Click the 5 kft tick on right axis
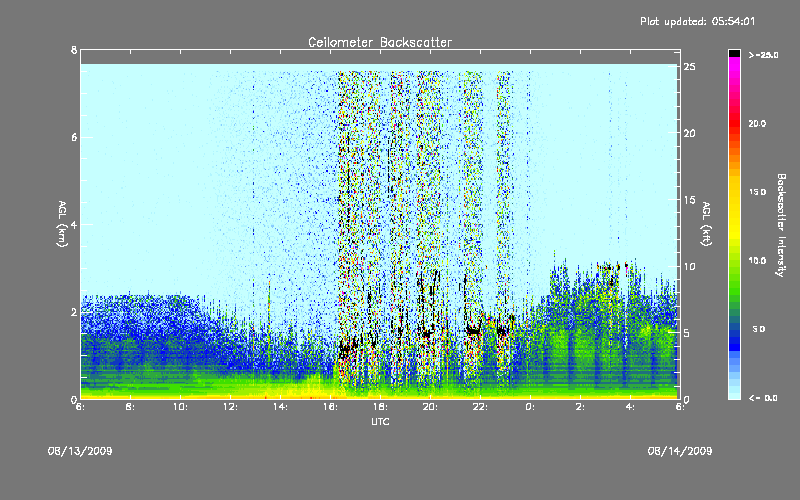800x500 pixels. pos(687,333)
